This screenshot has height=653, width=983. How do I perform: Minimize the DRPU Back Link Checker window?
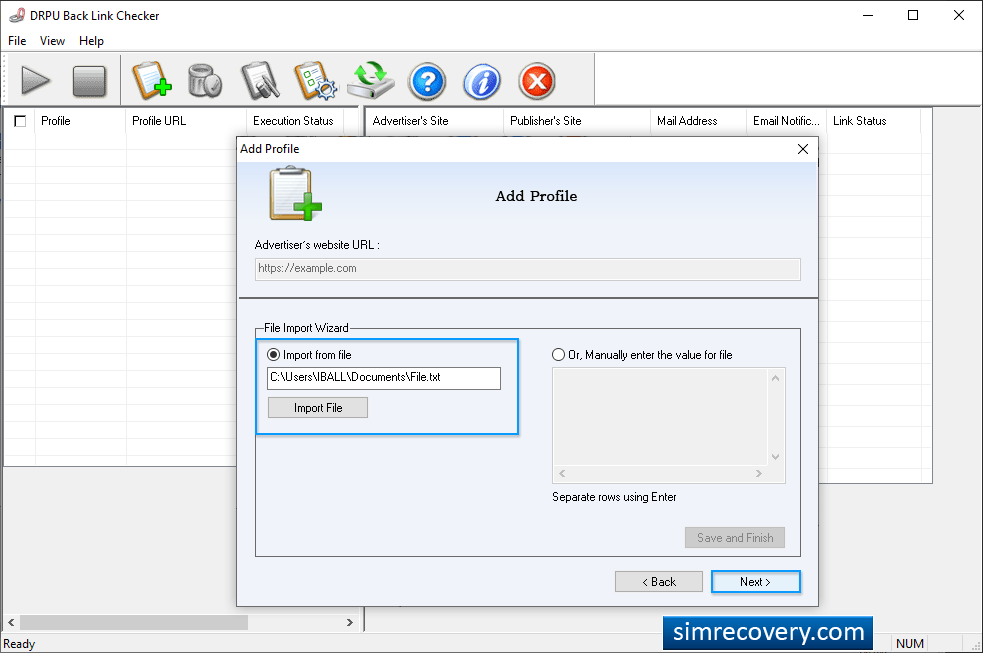pos(868,15)
